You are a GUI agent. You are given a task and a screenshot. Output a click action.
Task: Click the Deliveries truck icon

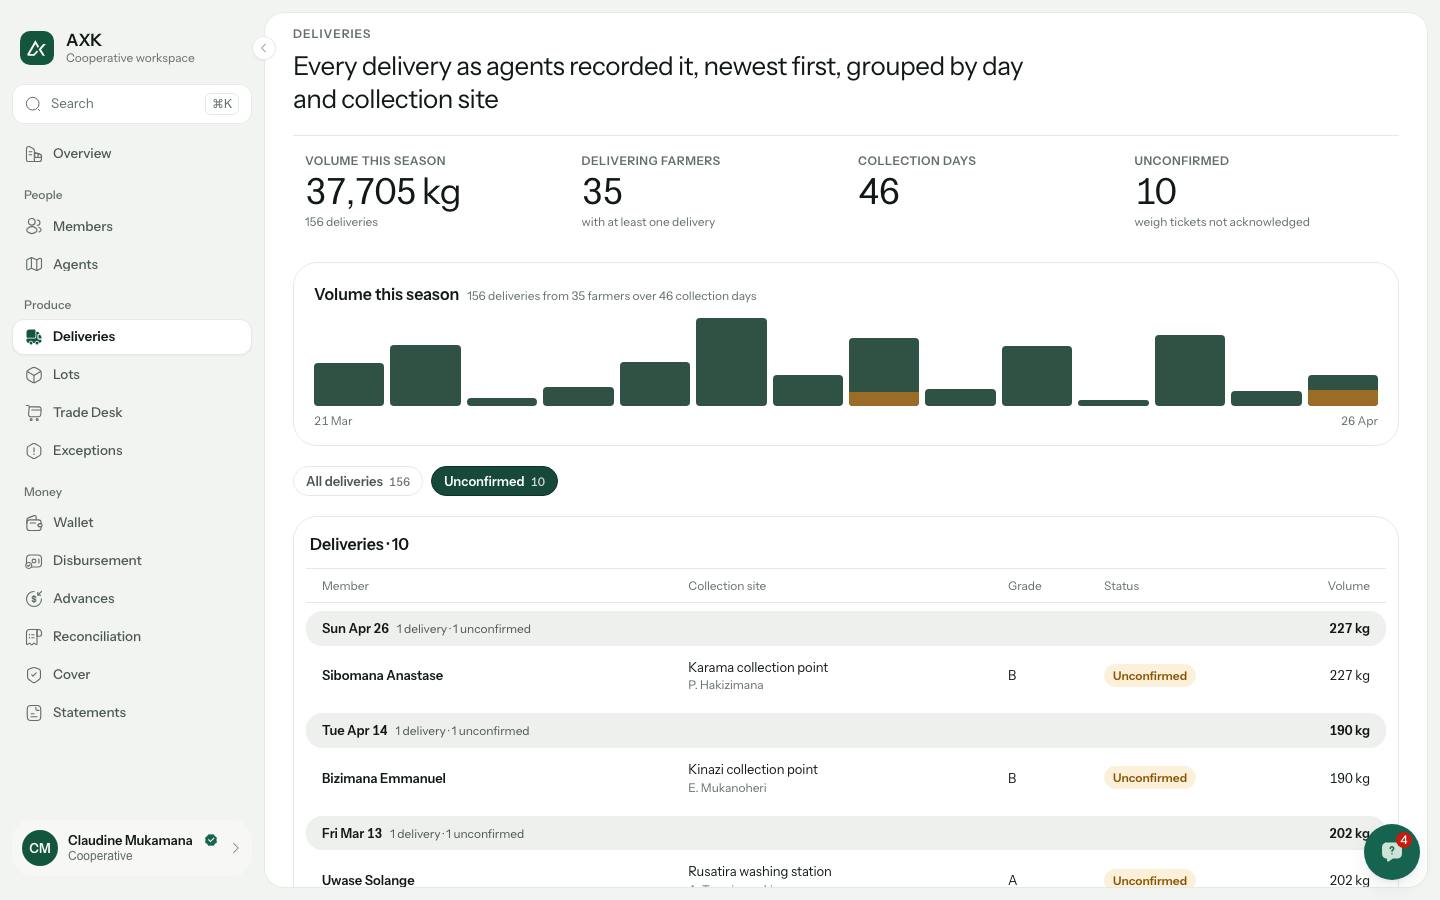click(x=34, y=337)
